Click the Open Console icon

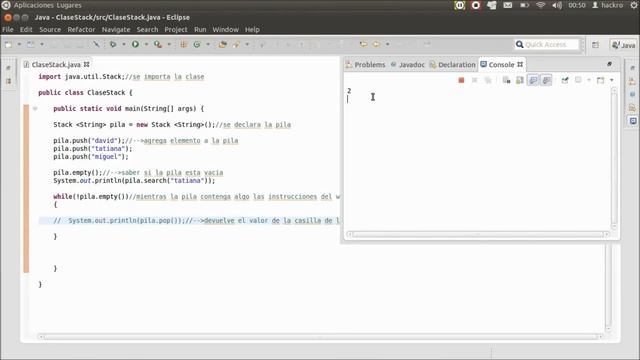[x=600, y=80]
